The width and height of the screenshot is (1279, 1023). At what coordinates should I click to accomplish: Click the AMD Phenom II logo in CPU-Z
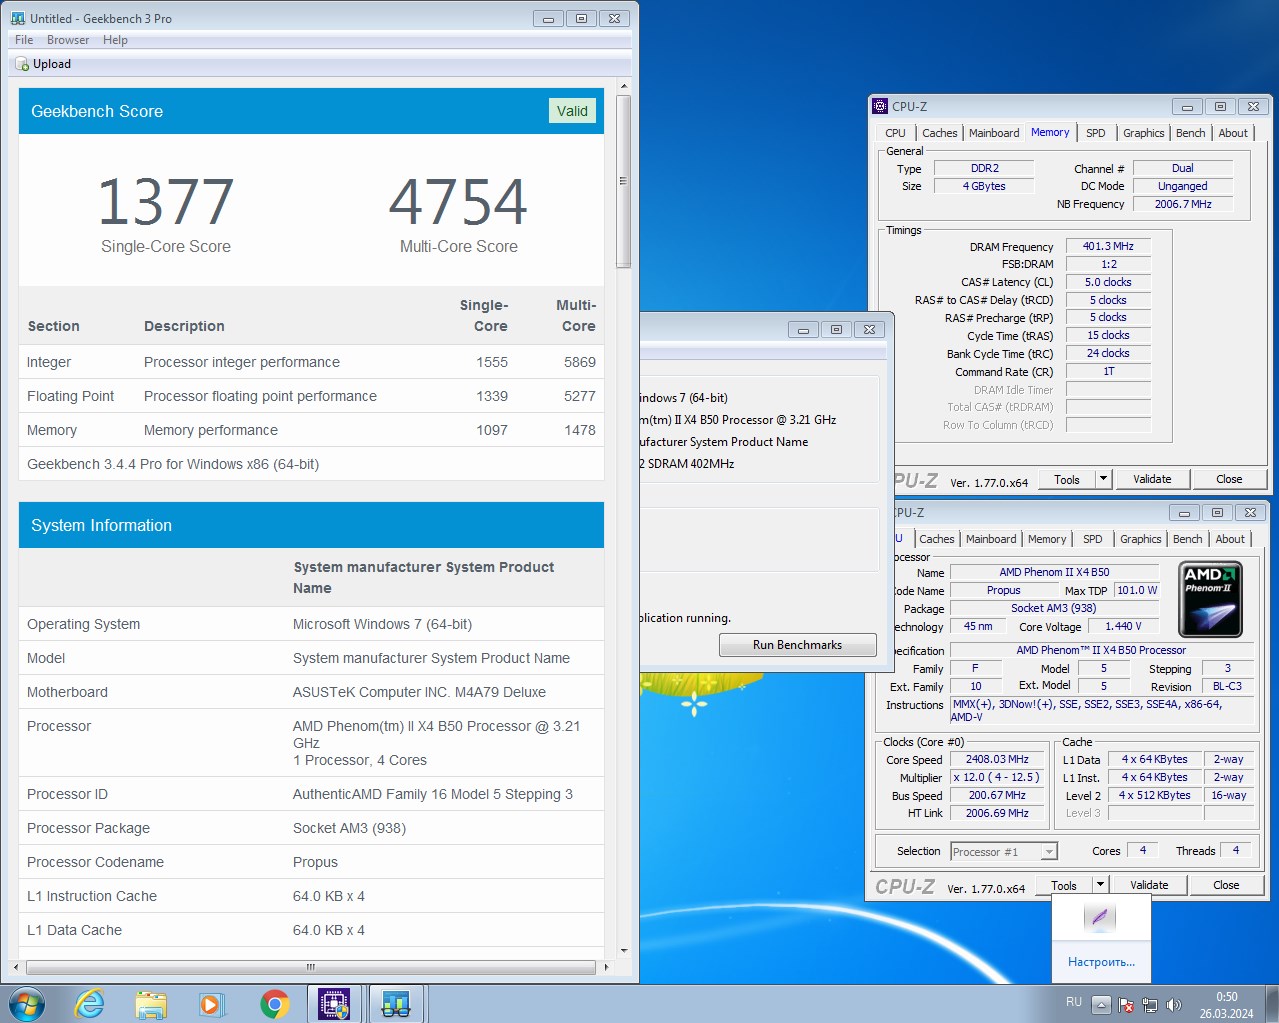(1210, 599)
